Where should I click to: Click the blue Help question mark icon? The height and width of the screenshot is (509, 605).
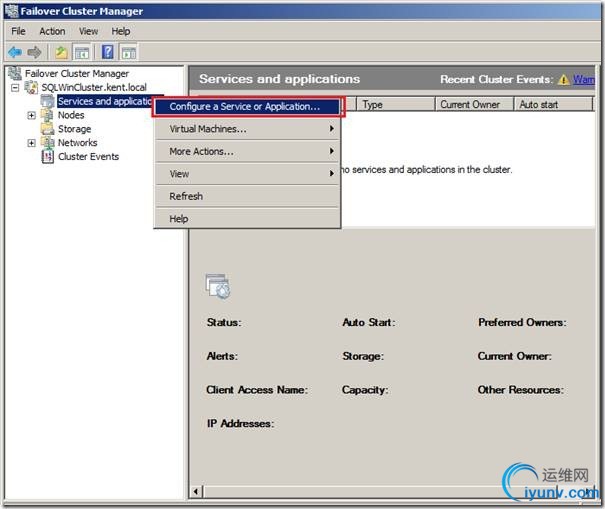pos(107,52)
